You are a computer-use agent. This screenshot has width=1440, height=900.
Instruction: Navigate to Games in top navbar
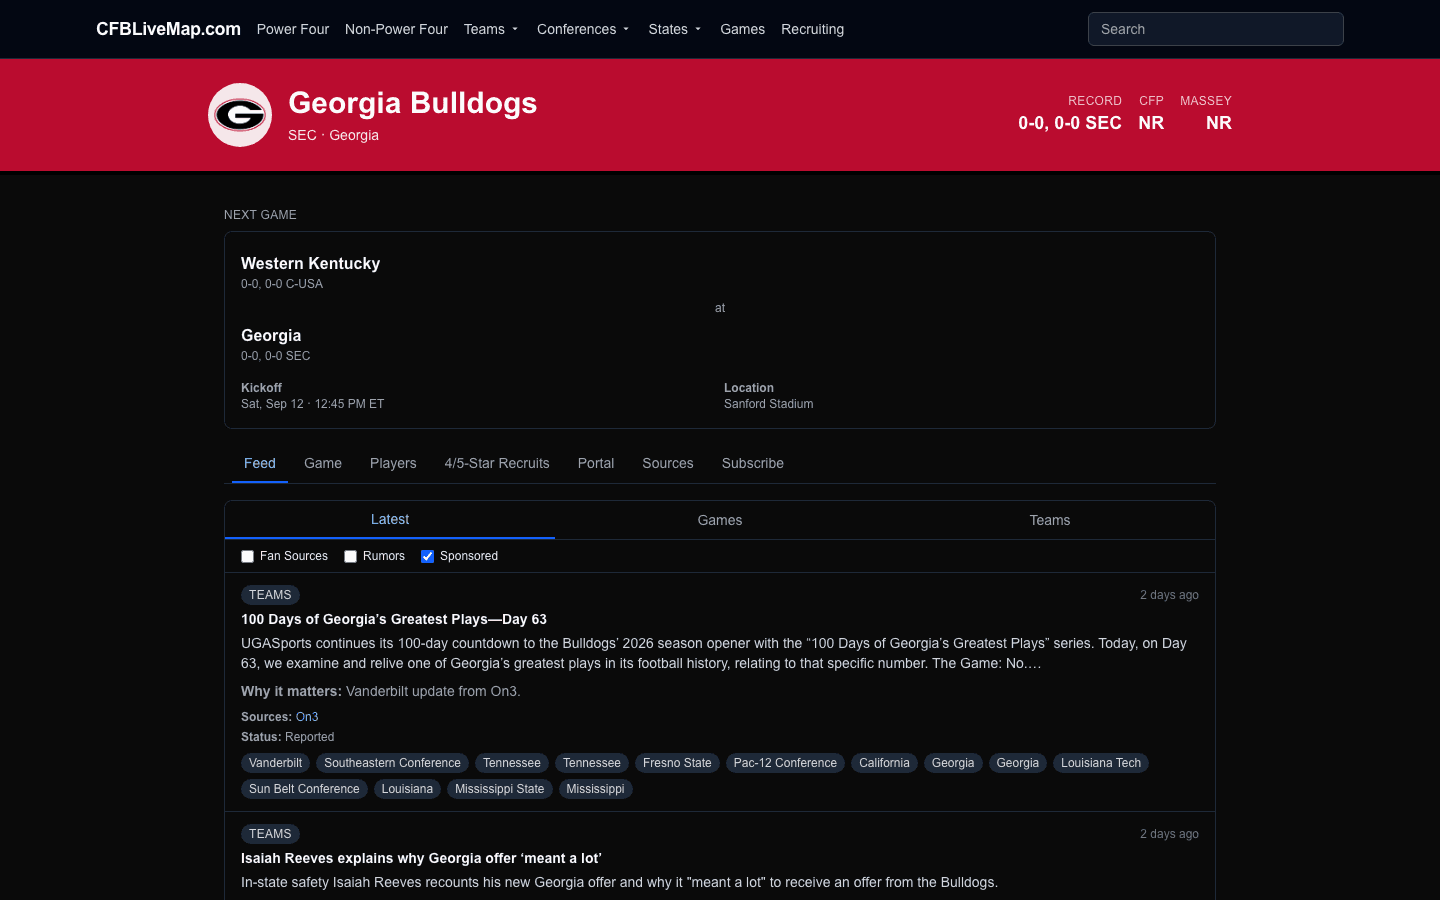(742, 29)
